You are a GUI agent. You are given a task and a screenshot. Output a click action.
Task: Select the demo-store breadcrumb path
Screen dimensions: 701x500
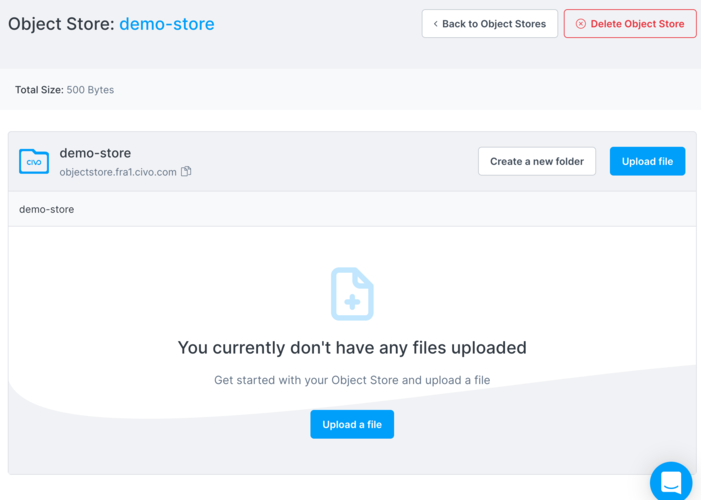tap(46, 209)
